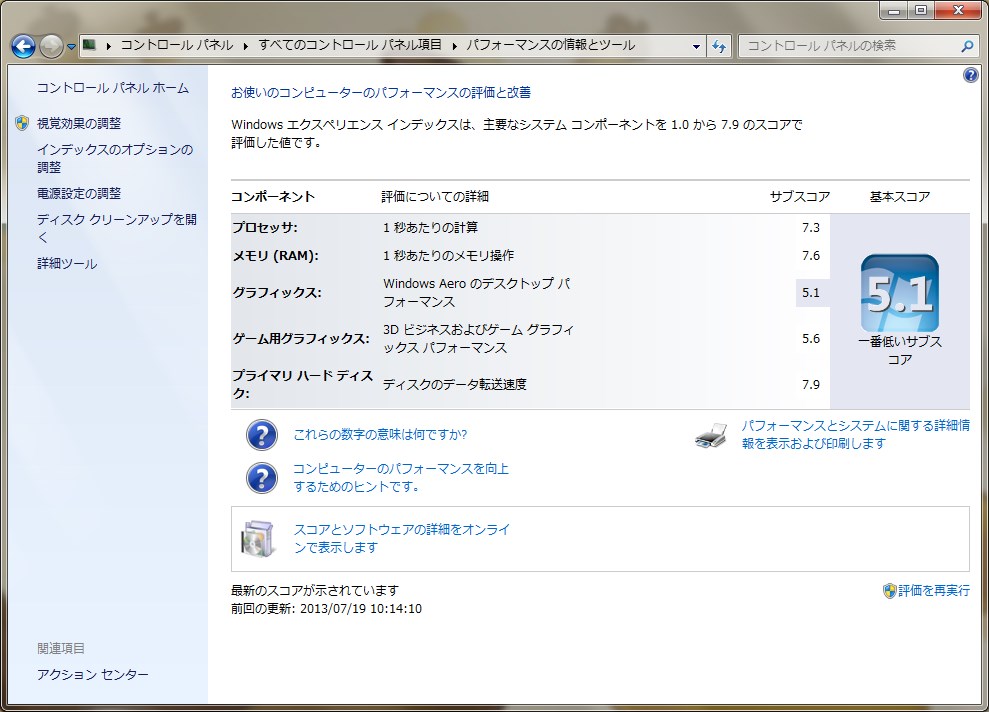Click the magnifier icon in the search box
Screen dimensions: 989x712
click(x=965, y=46)
